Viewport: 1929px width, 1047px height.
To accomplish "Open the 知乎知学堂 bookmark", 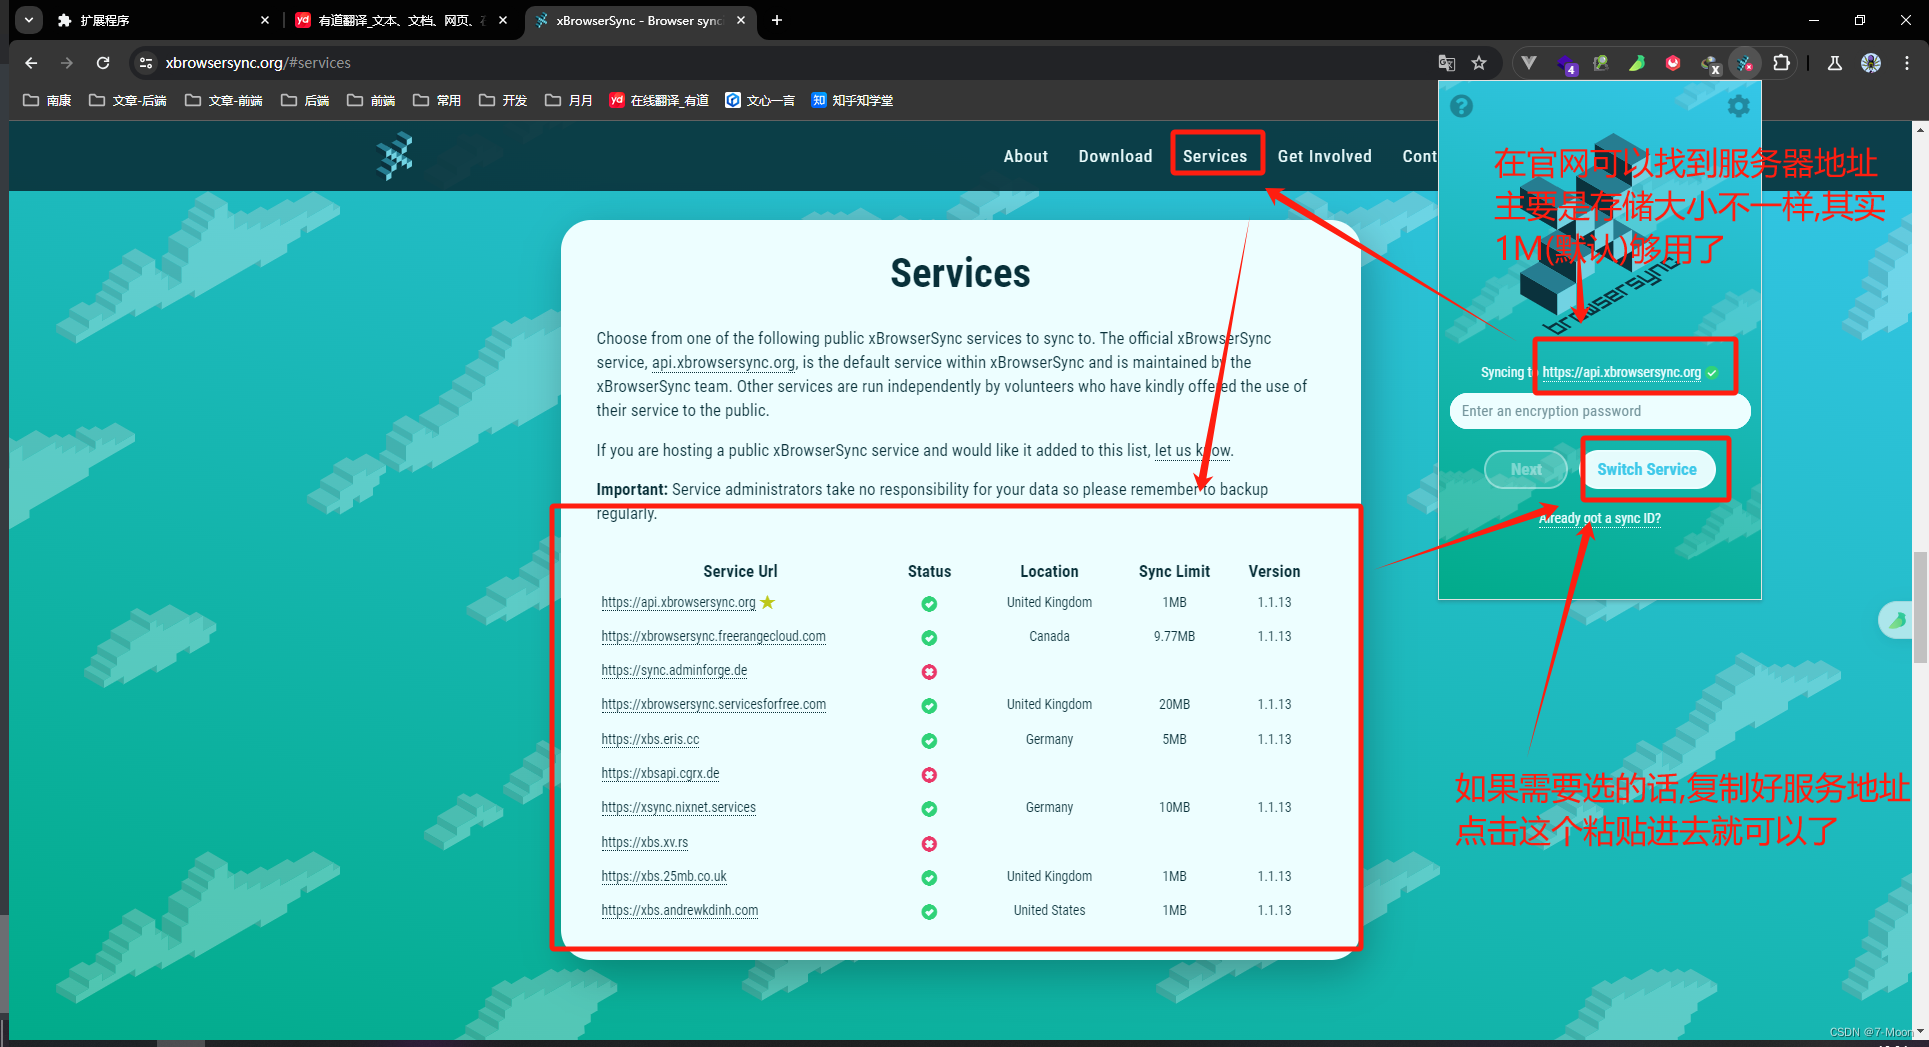I will click(852, 100).
